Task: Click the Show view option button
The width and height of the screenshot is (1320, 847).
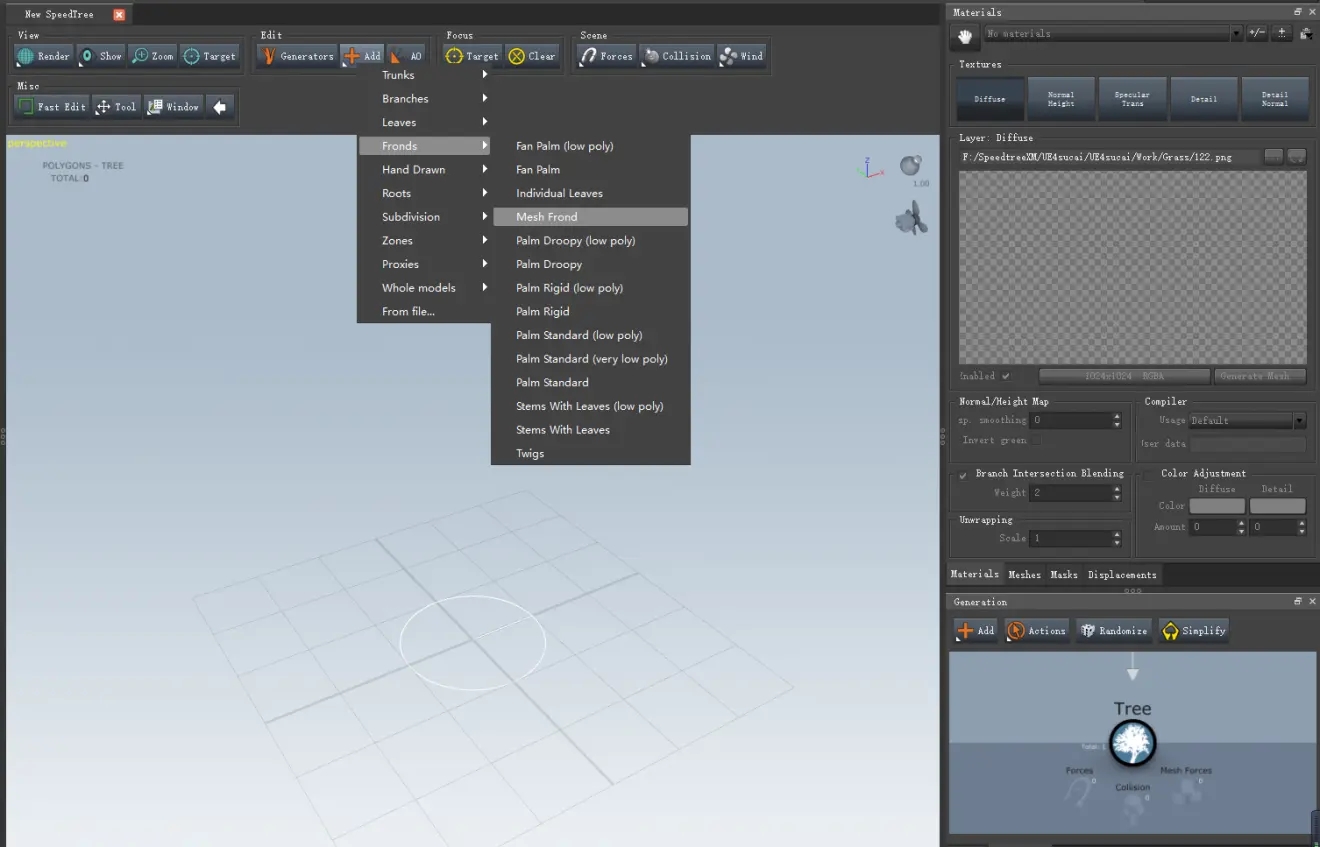Action: pos(101,56)
